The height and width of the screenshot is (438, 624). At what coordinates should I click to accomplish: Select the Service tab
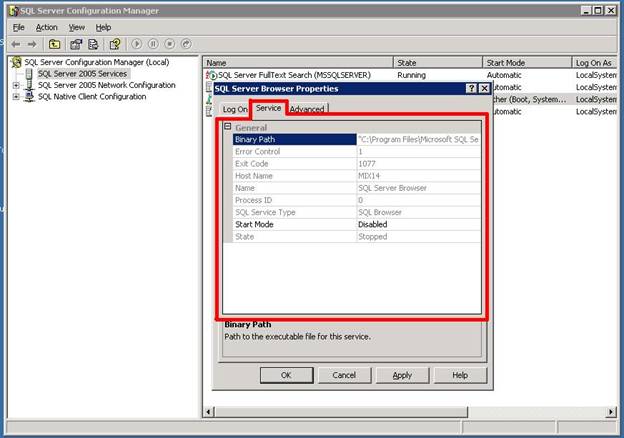click(268, 108)
